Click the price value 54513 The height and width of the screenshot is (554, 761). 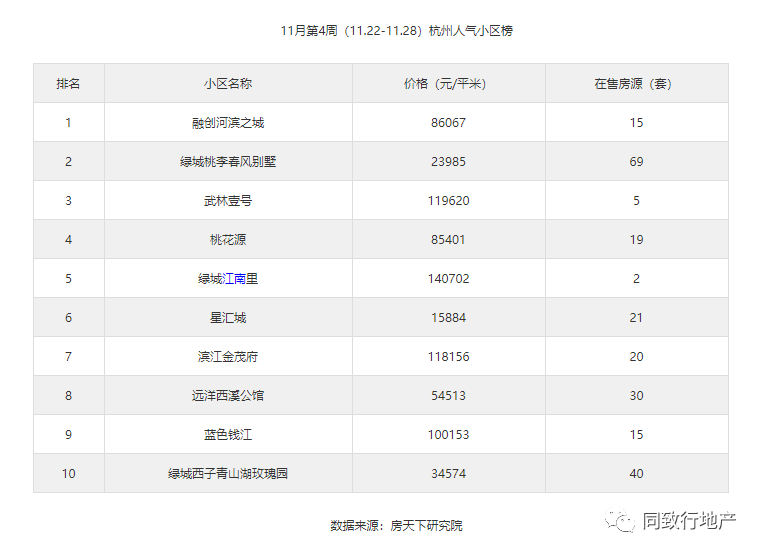tap(448, 395)
